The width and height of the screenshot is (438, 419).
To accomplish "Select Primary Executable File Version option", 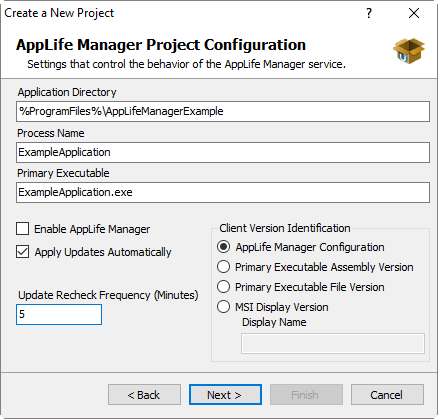I will tap(223, 287).
